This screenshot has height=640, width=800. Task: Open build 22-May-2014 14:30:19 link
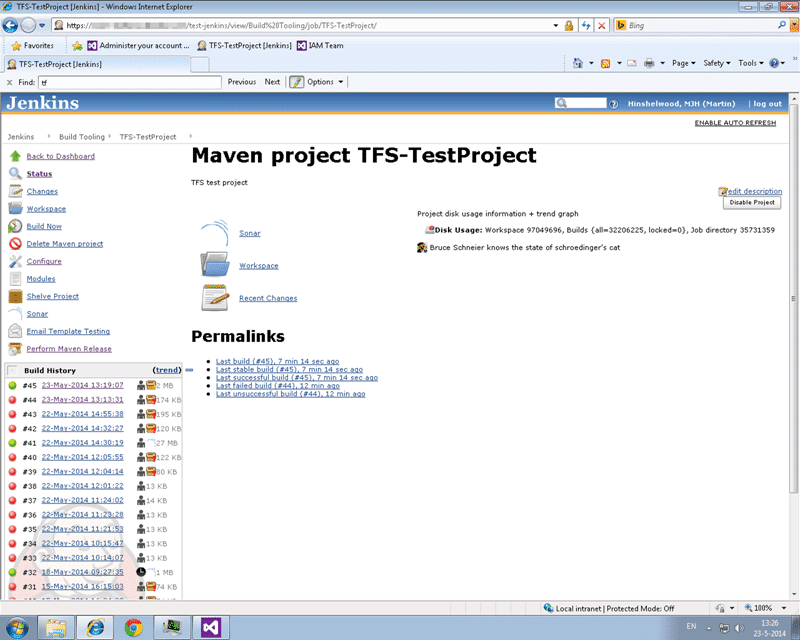click(83, 442)
